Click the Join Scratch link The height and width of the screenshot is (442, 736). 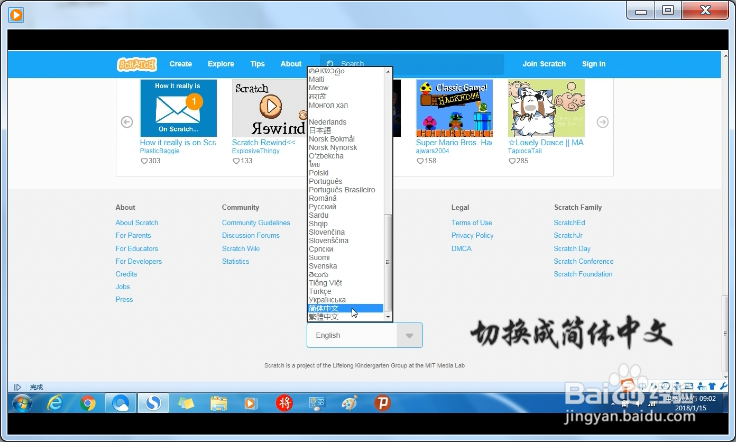tap(544, 64)
